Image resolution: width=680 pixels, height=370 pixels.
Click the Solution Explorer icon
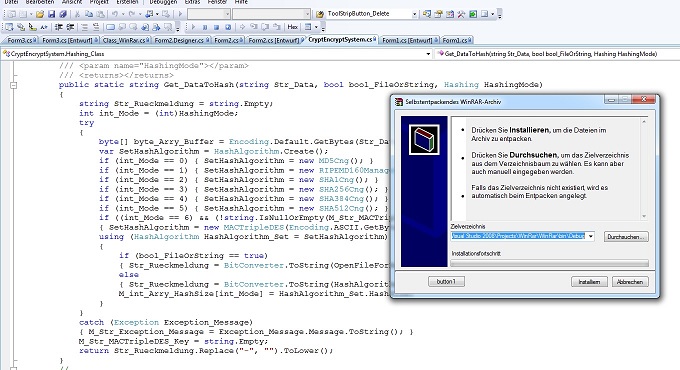tap(427, 14)
